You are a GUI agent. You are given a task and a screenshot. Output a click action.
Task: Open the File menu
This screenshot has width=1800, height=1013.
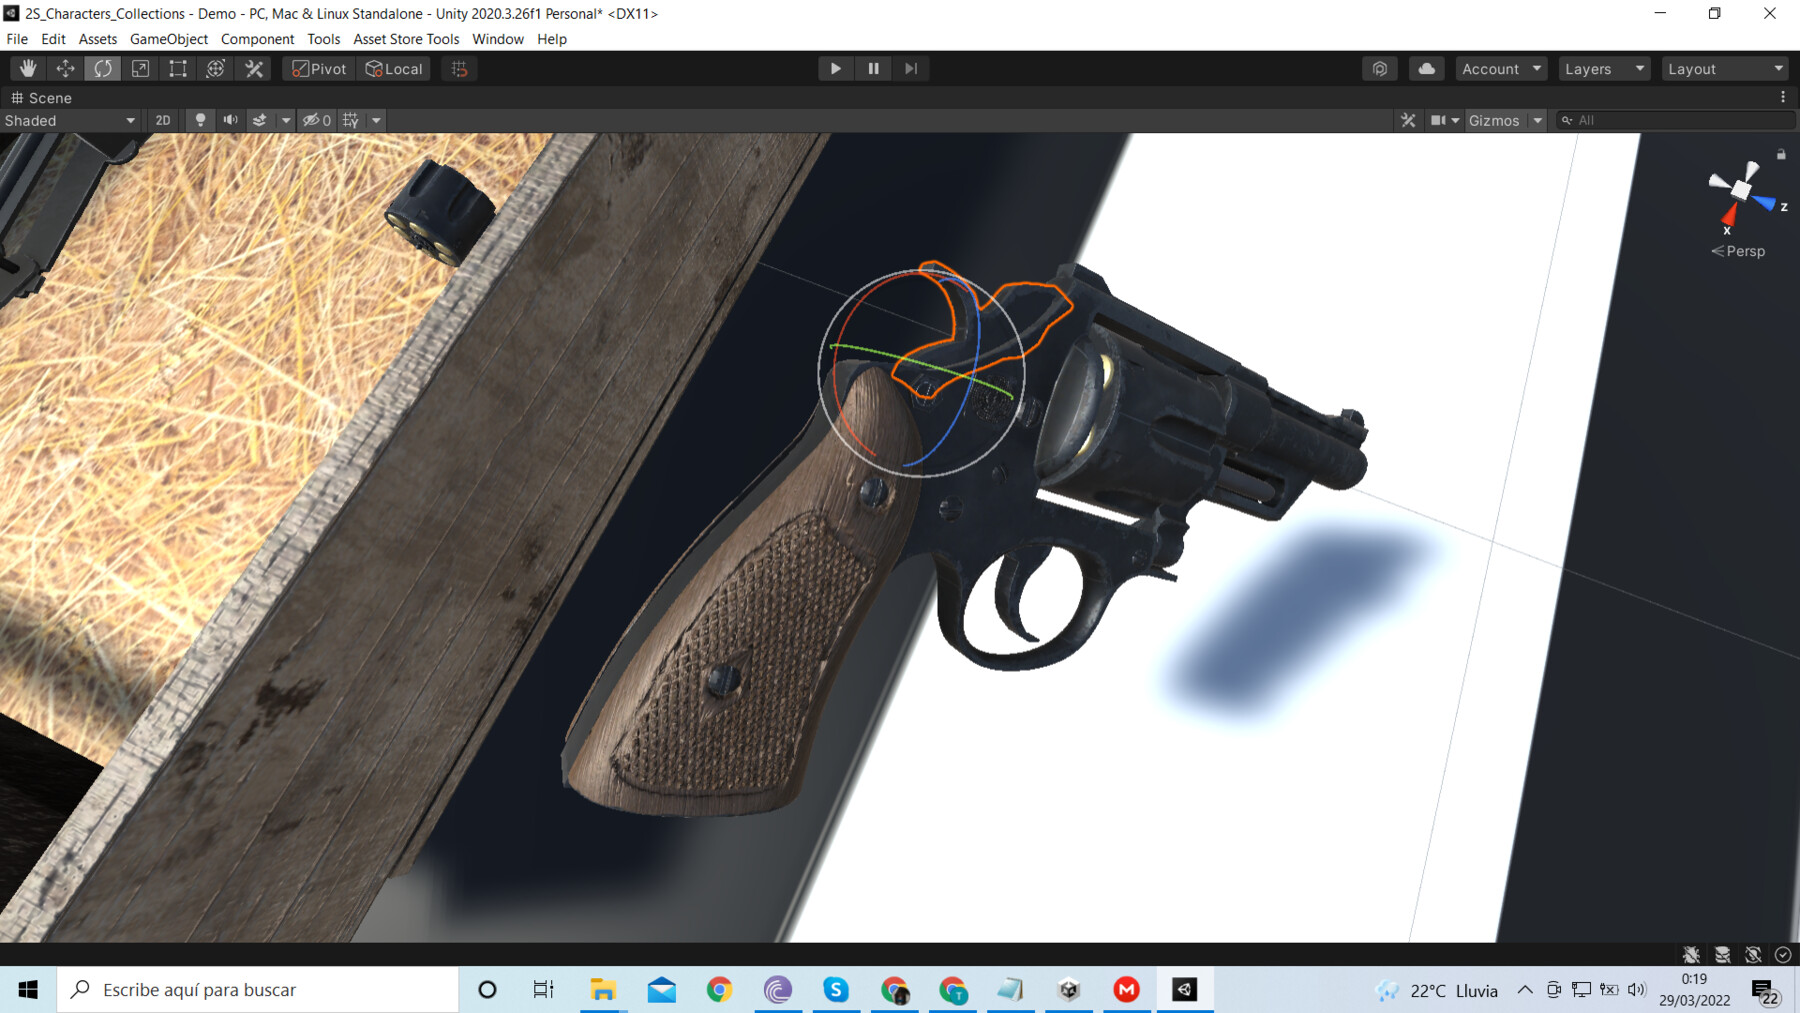[17, 39]
